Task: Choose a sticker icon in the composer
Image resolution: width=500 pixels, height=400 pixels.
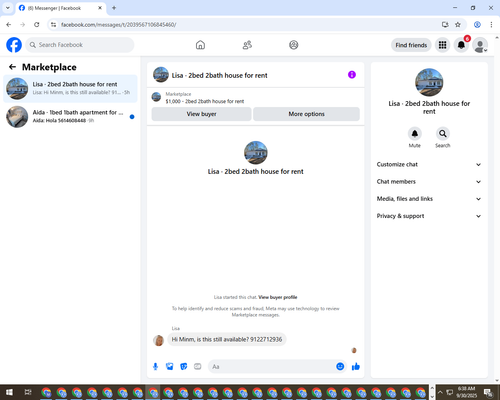Action: 184,367
